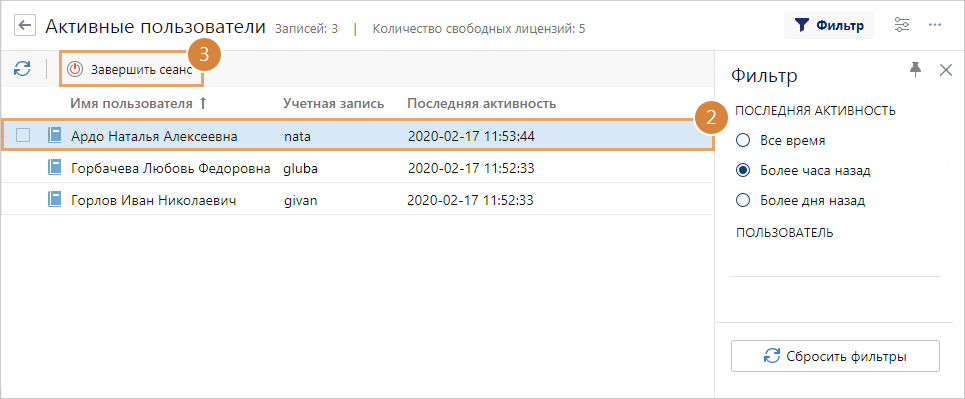Click book icon beside Горбачева Любовь
The image size is (965, 399).
[55, 167]
